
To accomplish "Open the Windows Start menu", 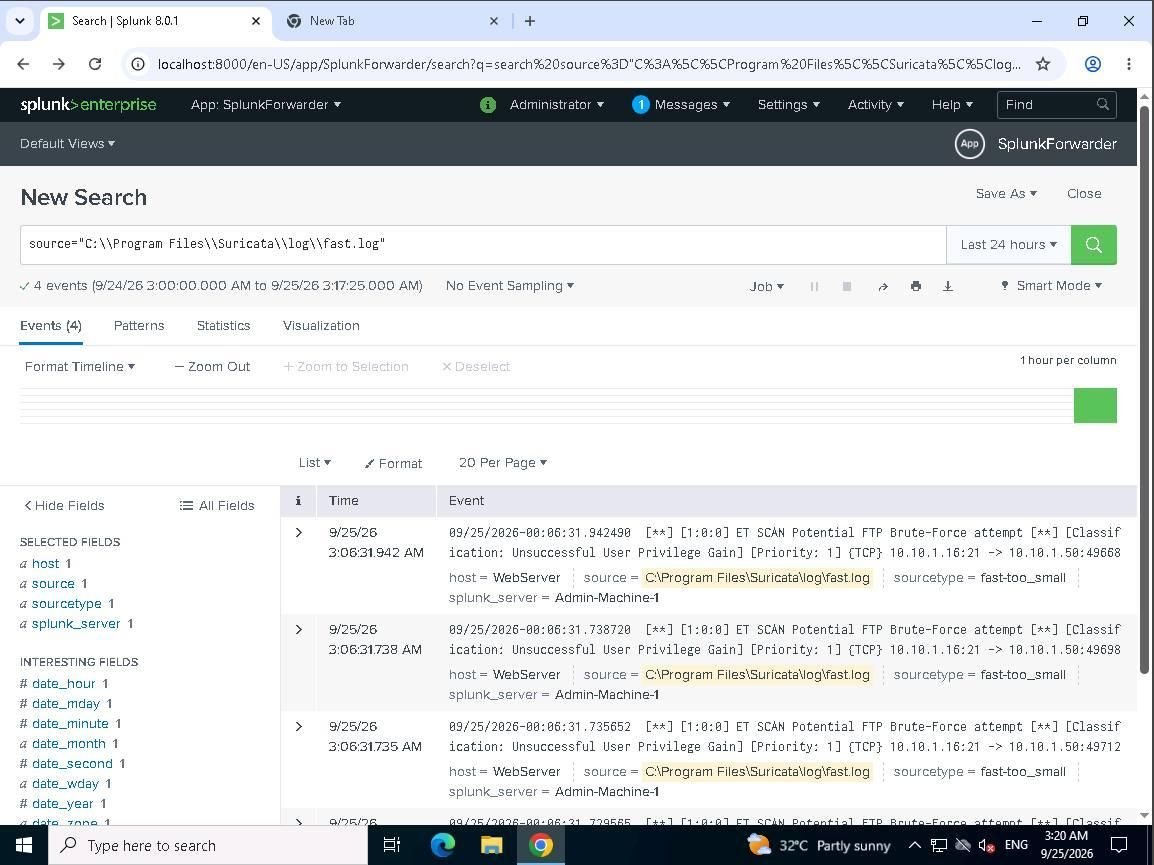I will (24, 845).
